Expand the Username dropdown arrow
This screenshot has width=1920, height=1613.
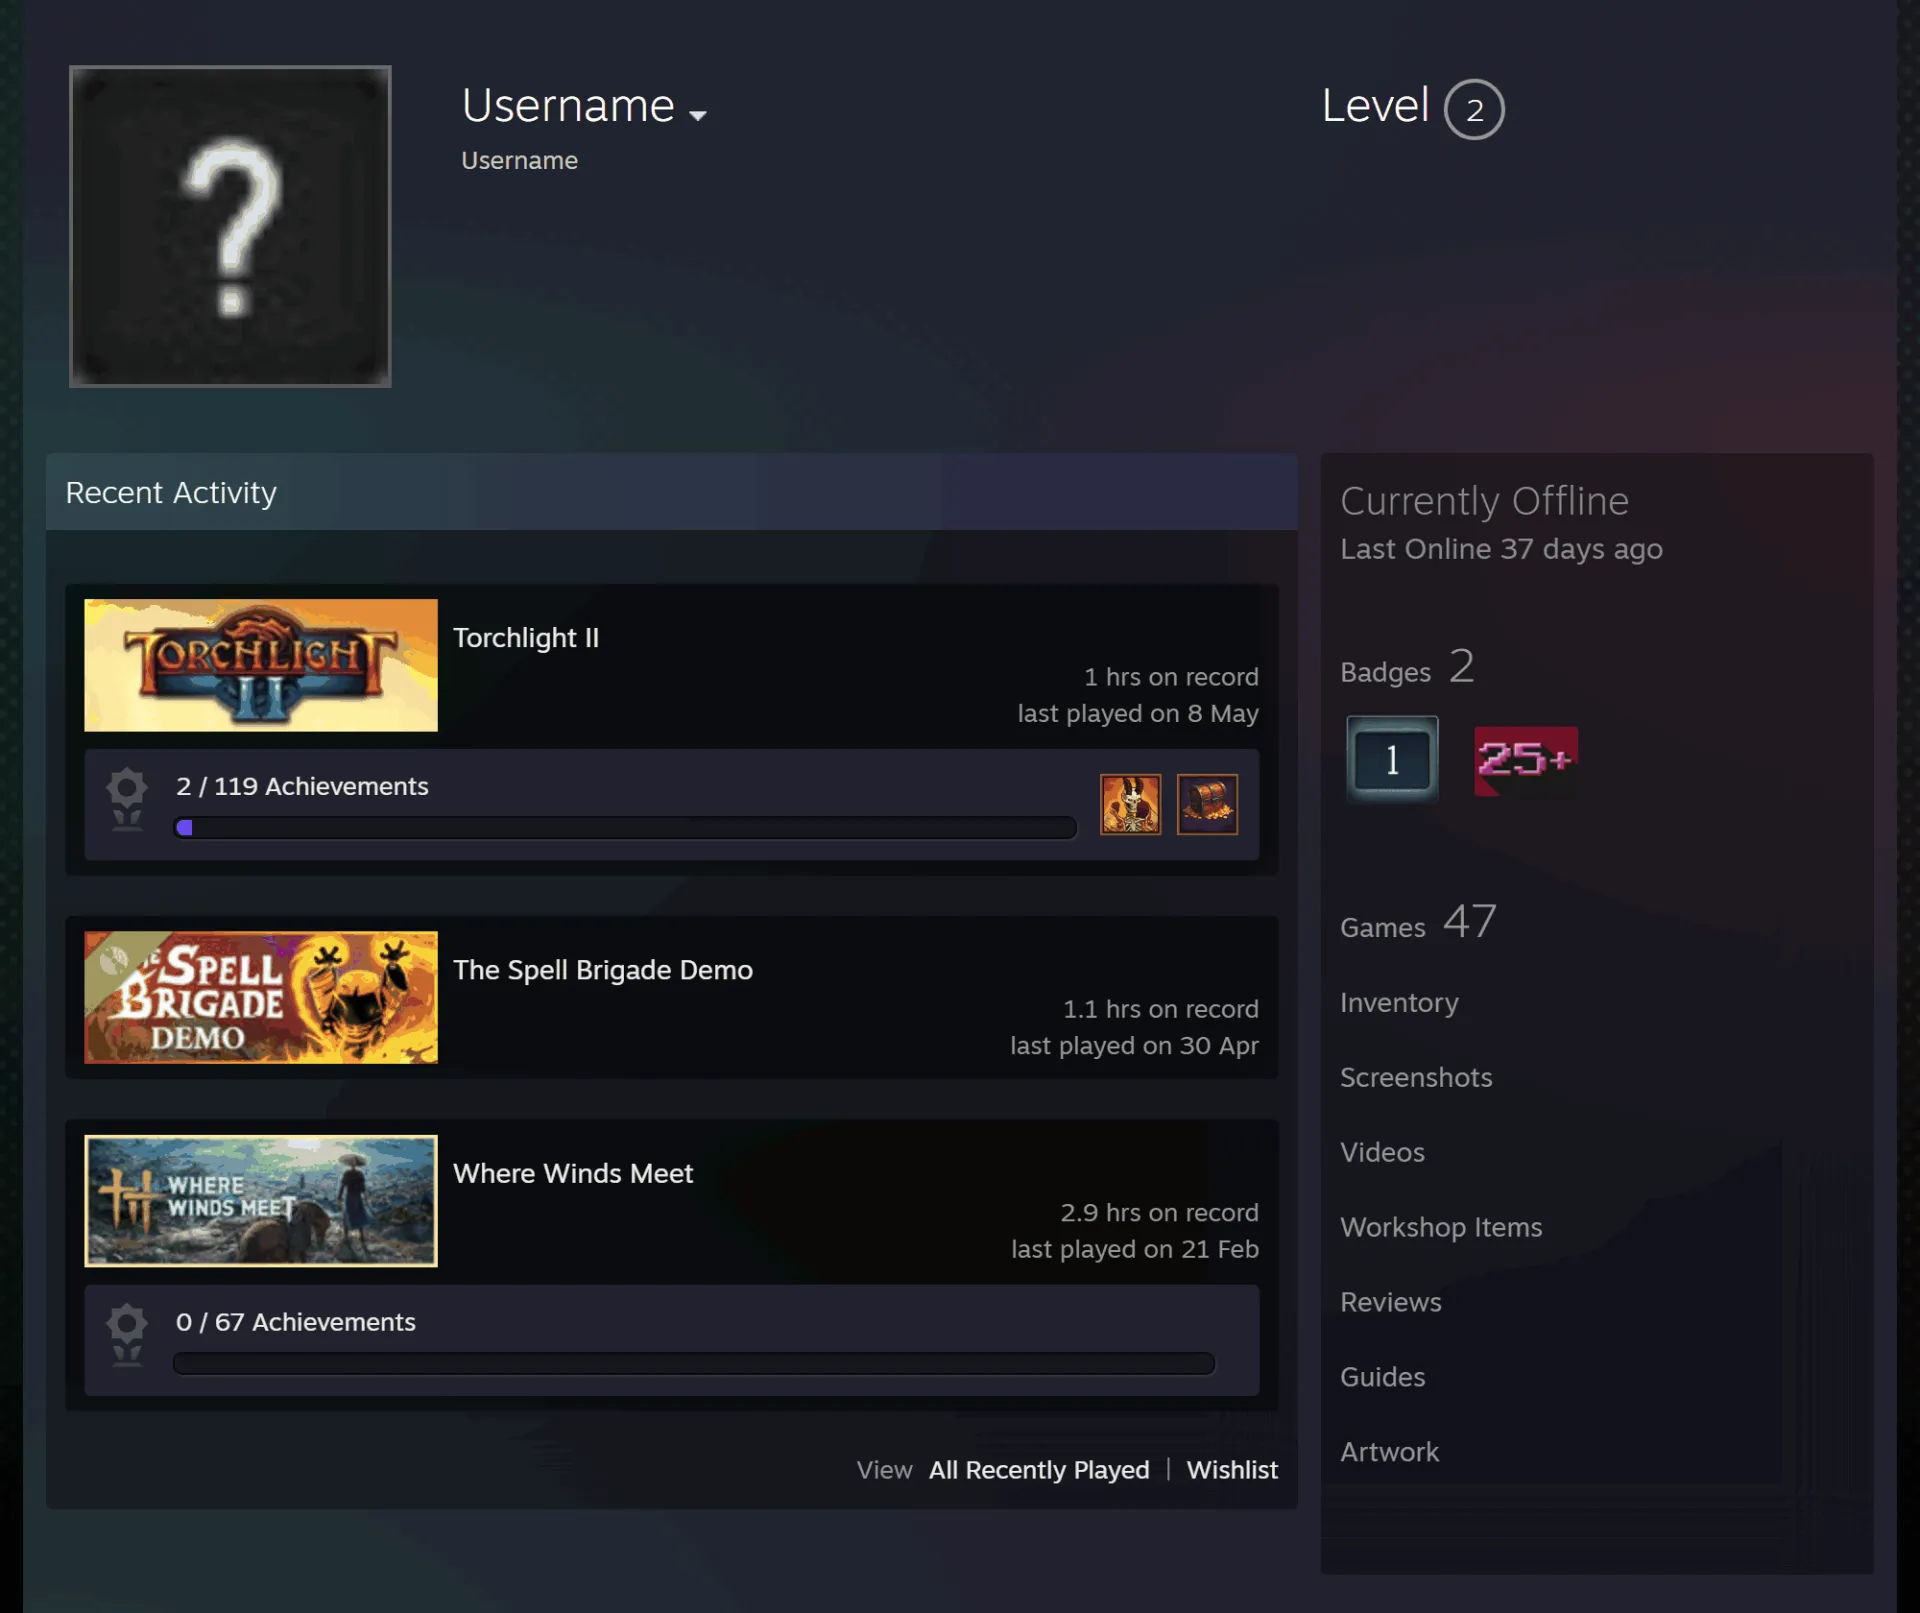(x=698, y=115)
